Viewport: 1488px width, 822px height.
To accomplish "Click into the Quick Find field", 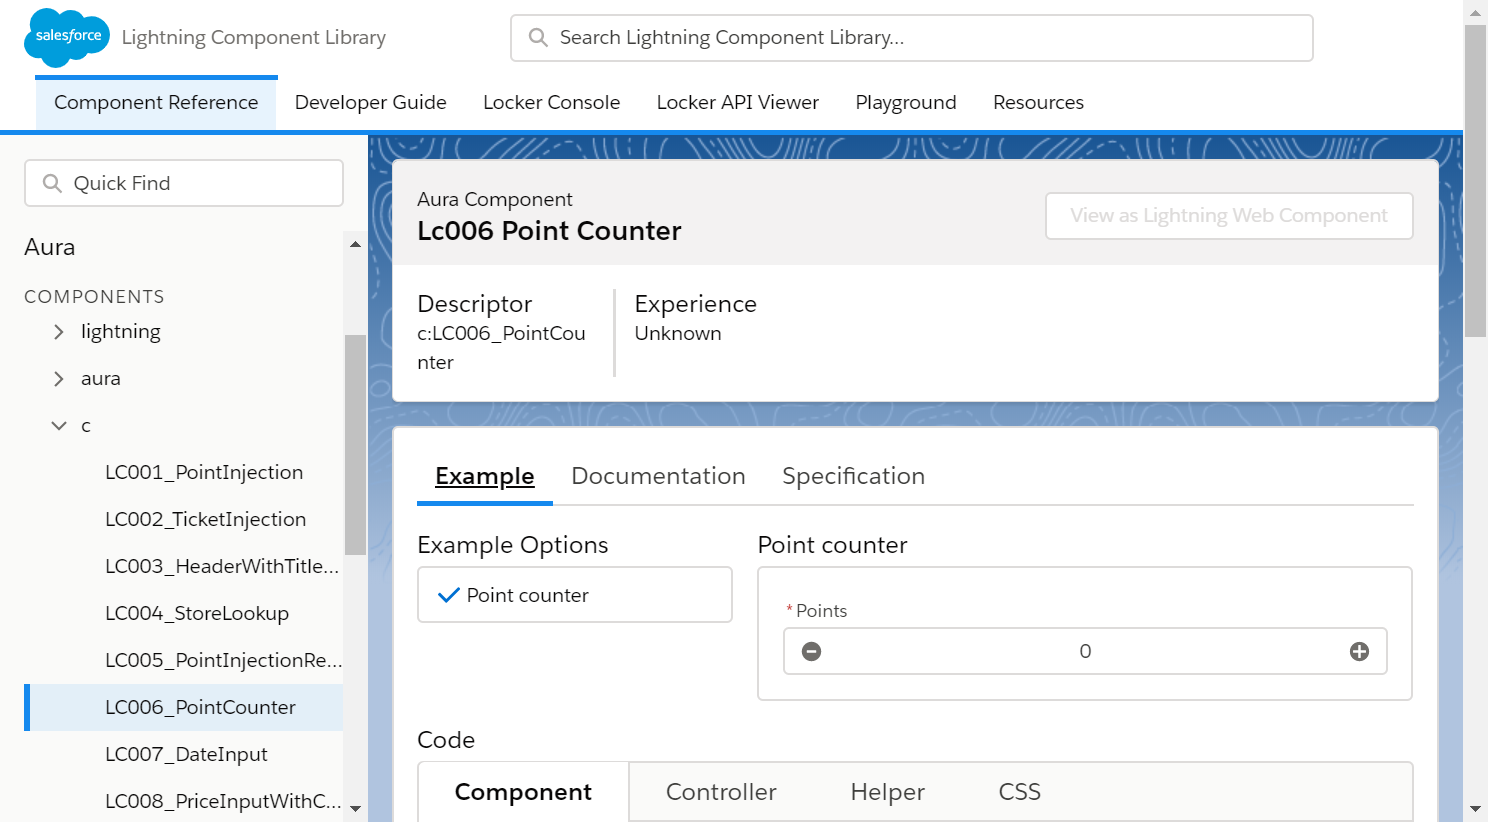I will pyautogui.click(x=184, y=184).
